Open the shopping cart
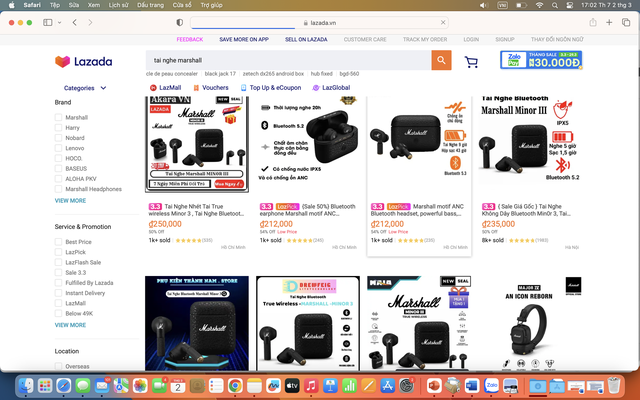Screen dimensions: 640x400 pyautogui.click(x=471, y=62)
